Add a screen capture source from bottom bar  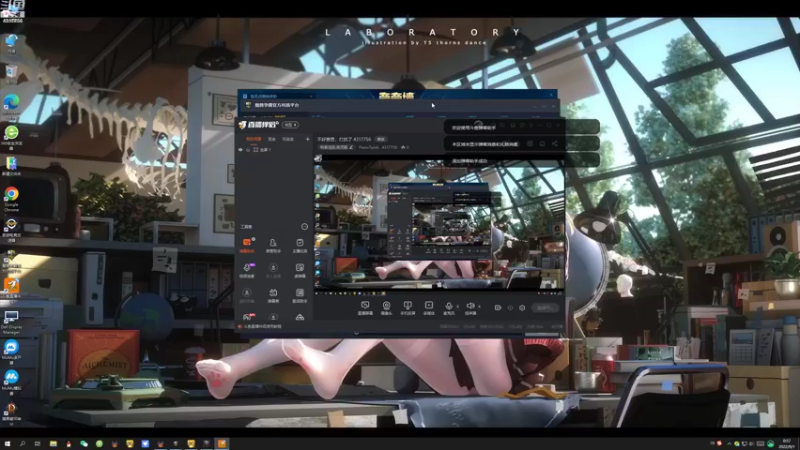[x=365, y=307]
